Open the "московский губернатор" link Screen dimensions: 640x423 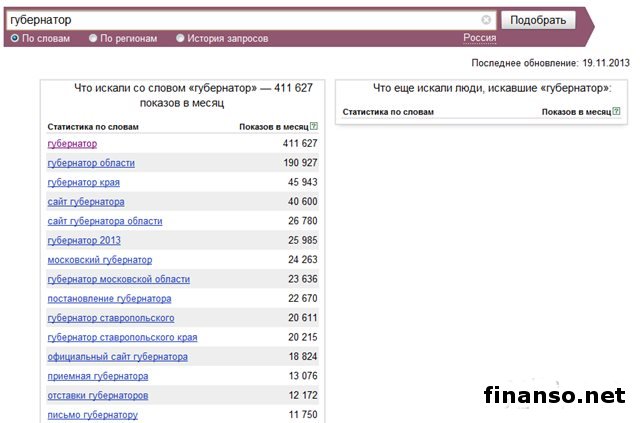tap(100, 260)
